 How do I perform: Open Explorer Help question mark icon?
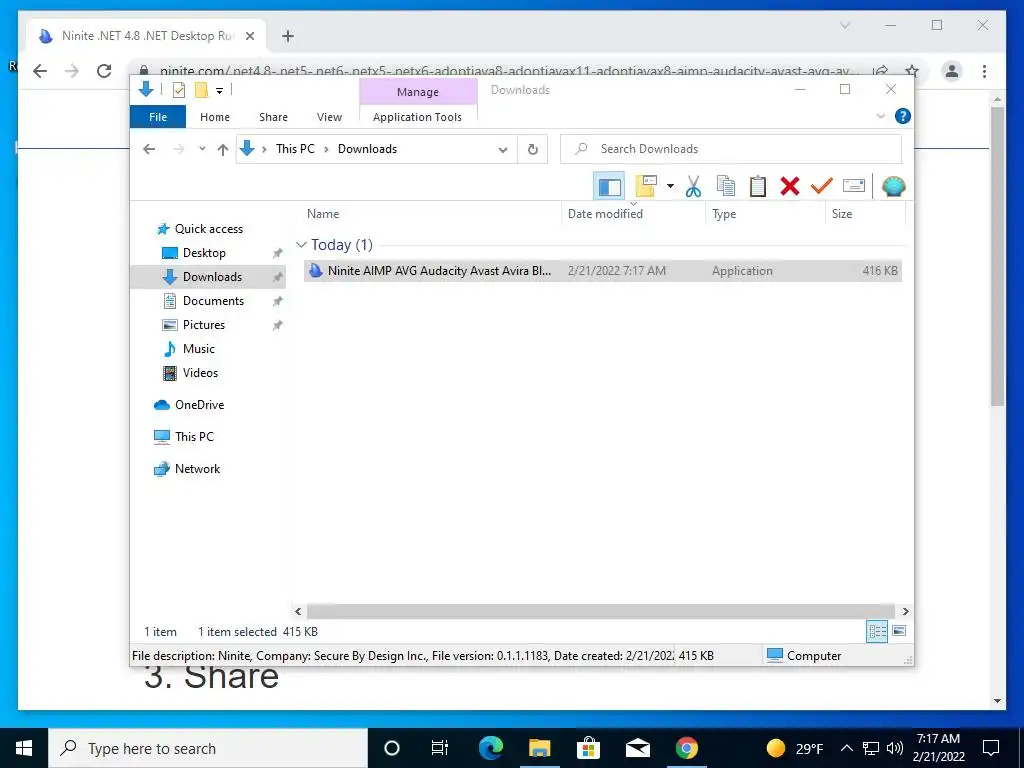click(x=903, y=116)
